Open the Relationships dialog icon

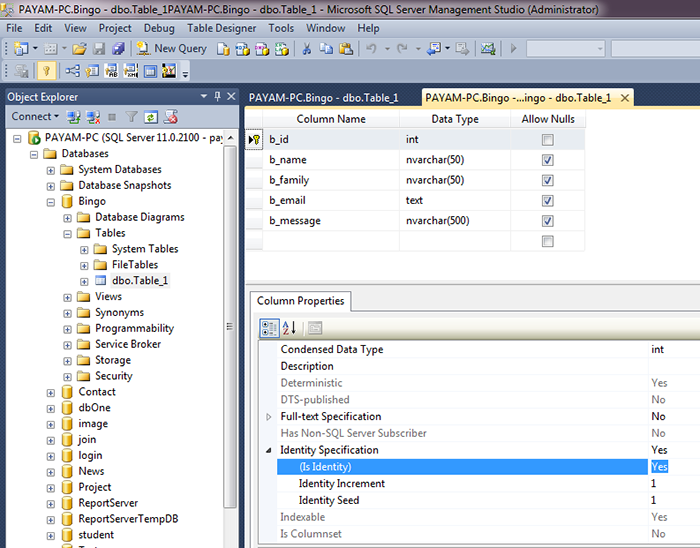point(72,71)
